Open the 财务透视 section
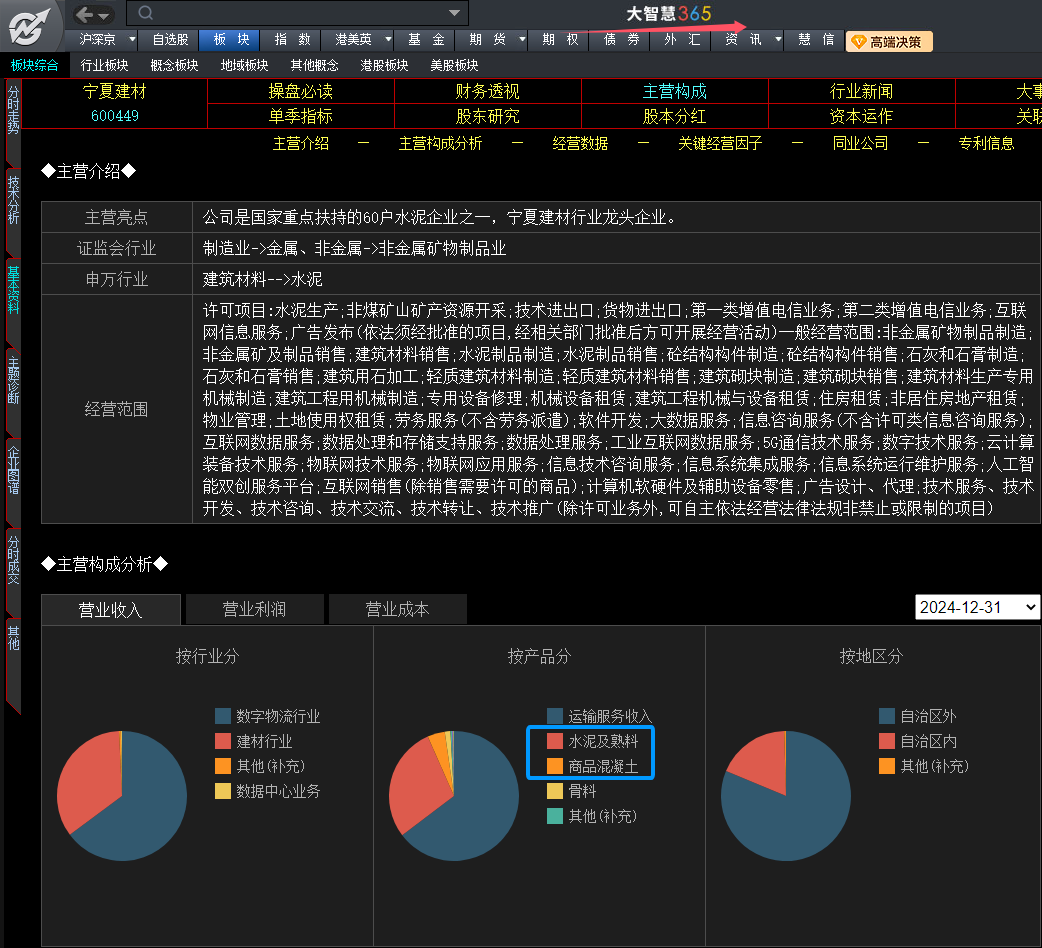1042x948 pixels. click(x=487, y=91)
